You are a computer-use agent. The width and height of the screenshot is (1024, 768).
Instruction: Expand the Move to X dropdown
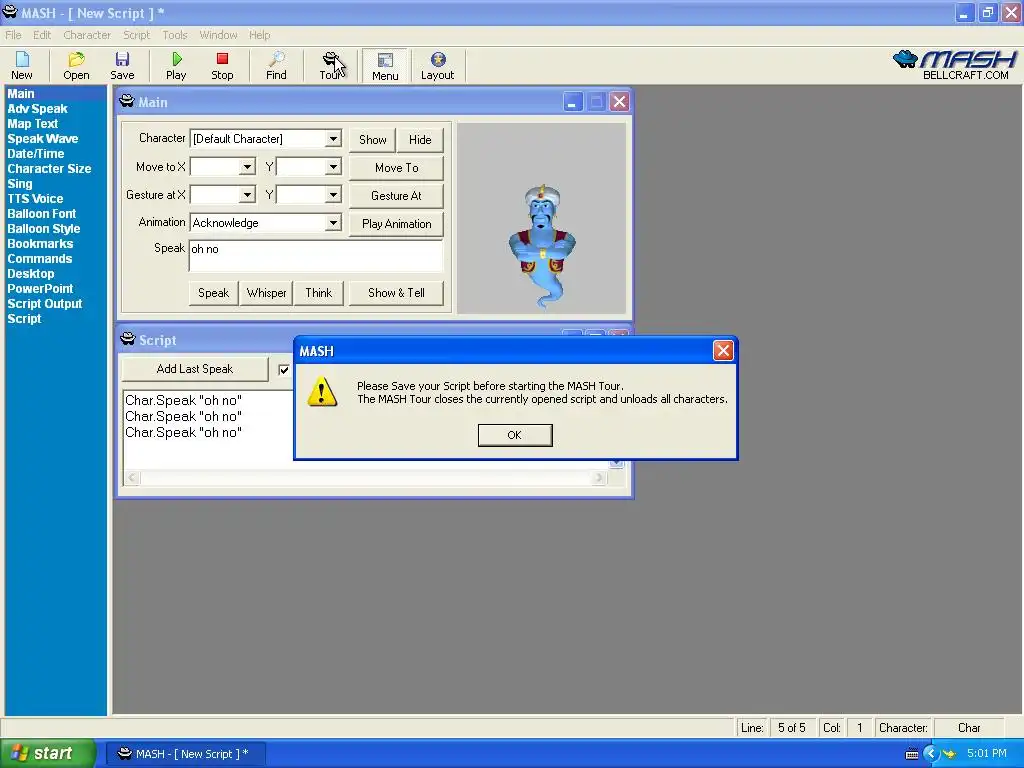247,167
